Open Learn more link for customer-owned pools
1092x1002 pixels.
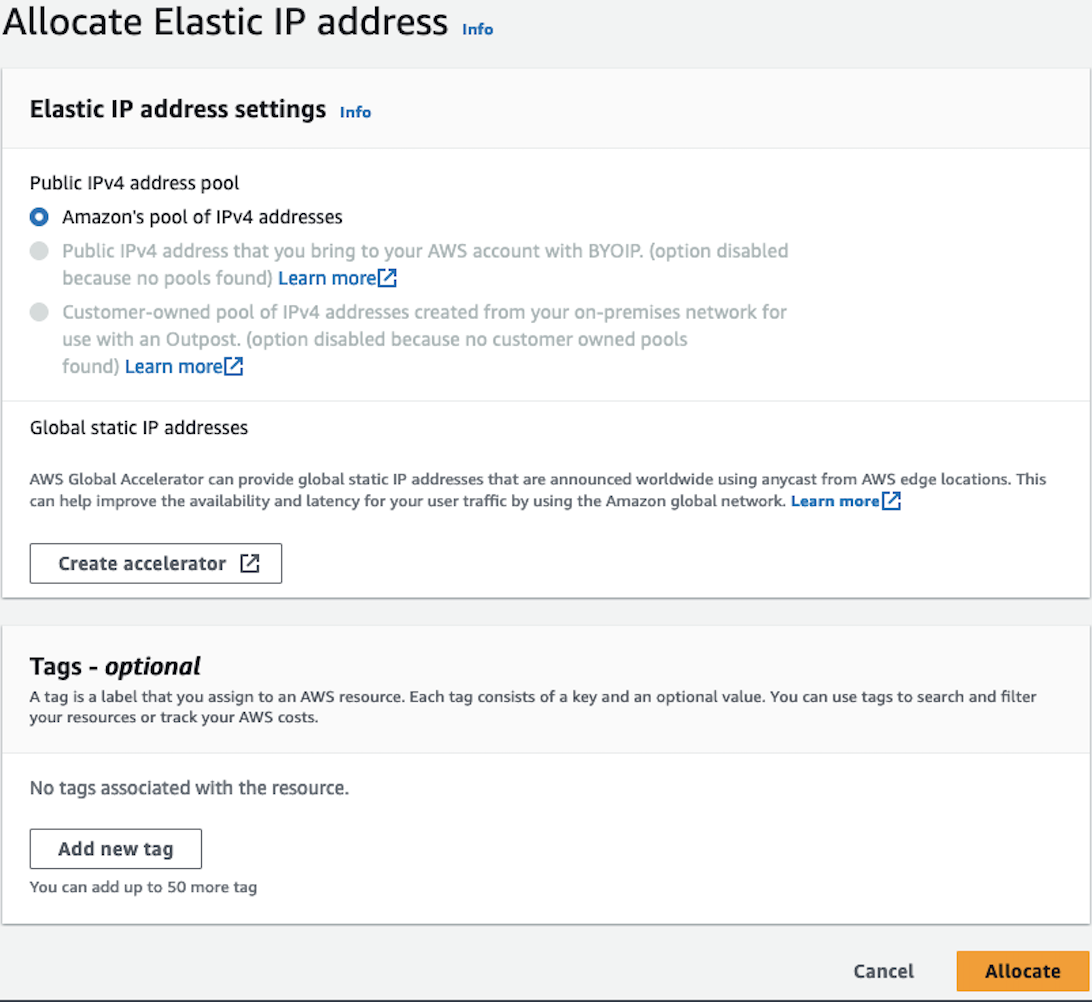click(173, 367)
